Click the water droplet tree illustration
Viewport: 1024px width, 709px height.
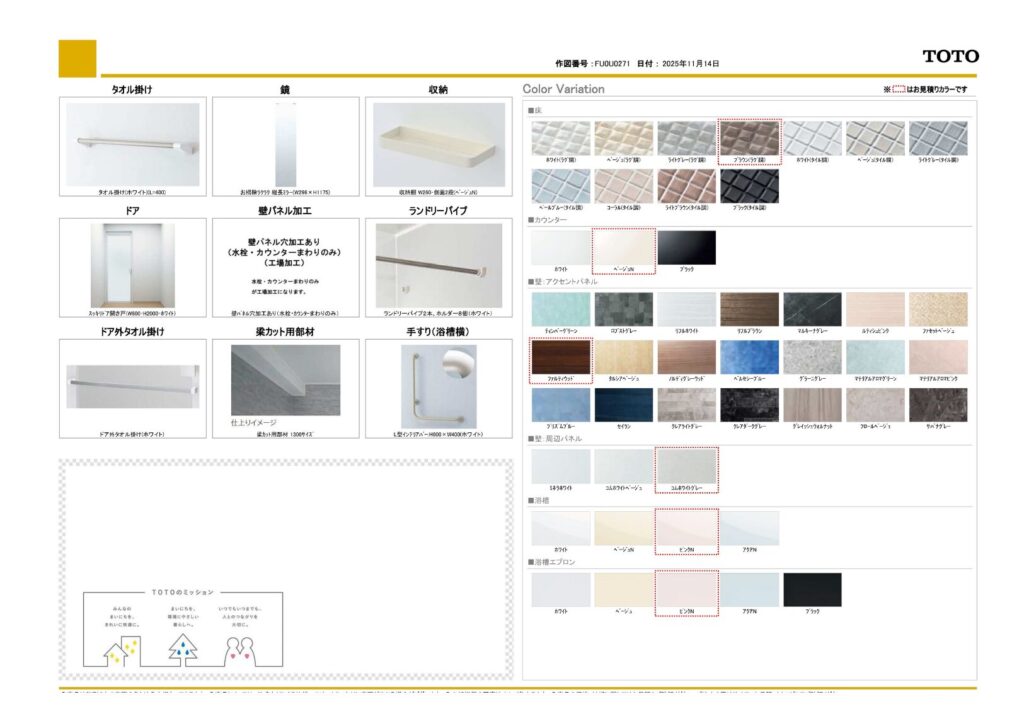pos(182,647)
